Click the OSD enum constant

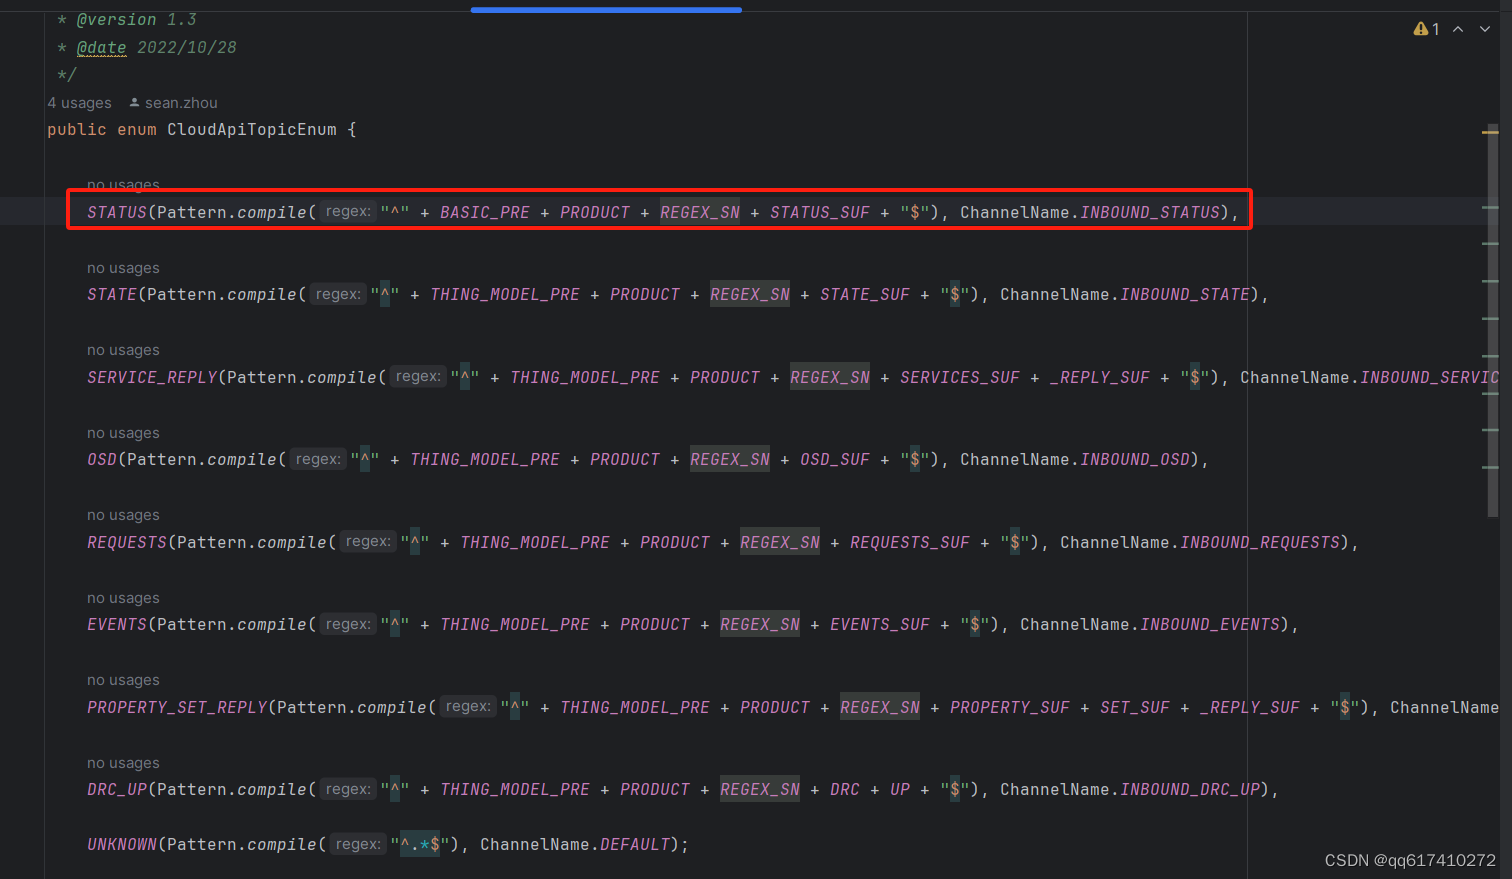[102, 460]
